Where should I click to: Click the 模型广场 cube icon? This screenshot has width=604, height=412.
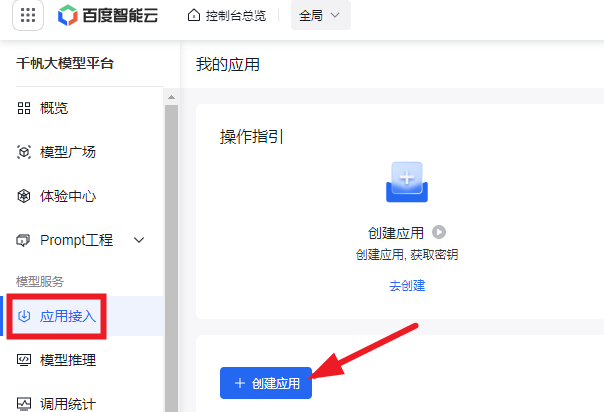pos(24,152)
